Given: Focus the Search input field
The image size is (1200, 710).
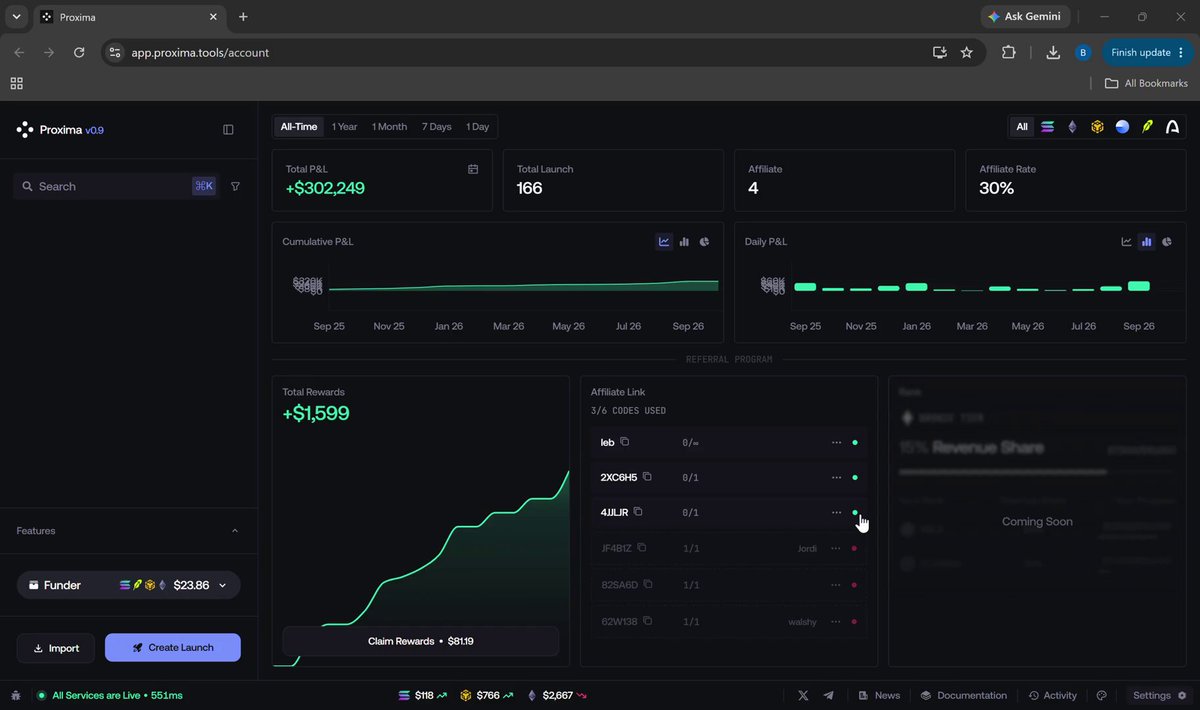Looking at the screenshot, I should click(116, 186).
